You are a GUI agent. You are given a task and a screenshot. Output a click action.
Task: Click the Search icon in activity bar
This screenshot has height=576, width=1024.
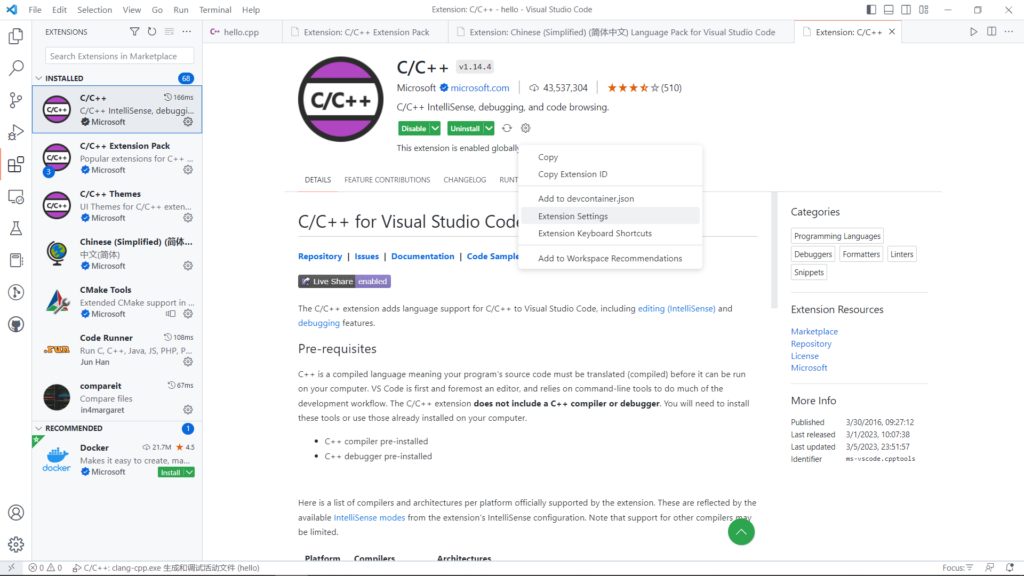(x=16, y=68)
